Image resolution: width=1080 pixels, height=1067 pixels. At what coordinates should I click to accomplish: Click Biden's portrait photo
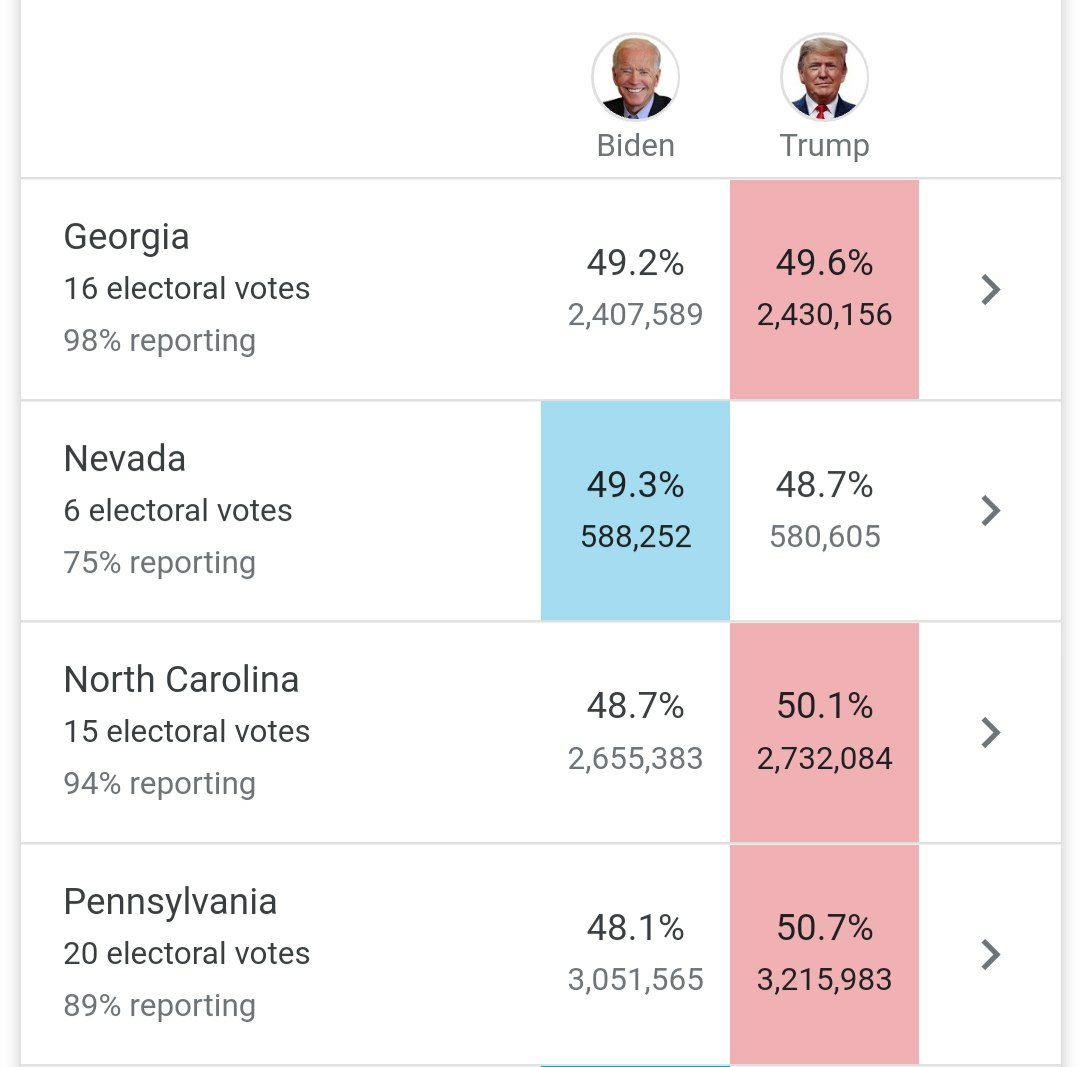635,78
